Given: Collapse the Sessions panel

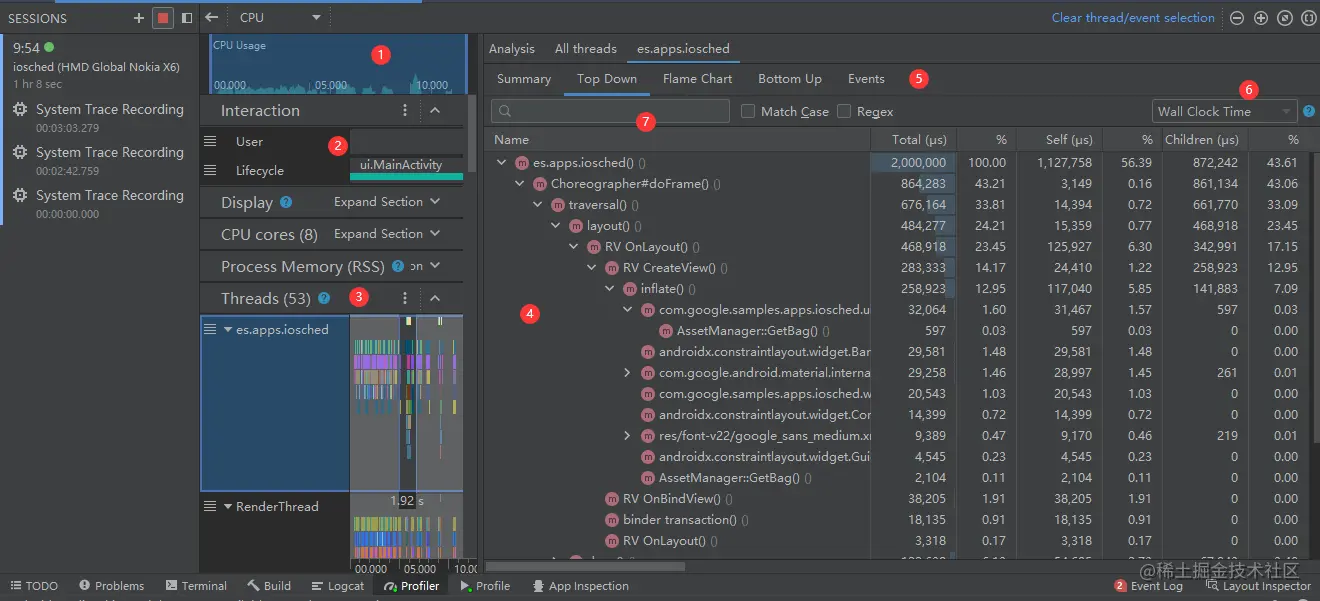Looking at the screenshot, I should [187, 18].
